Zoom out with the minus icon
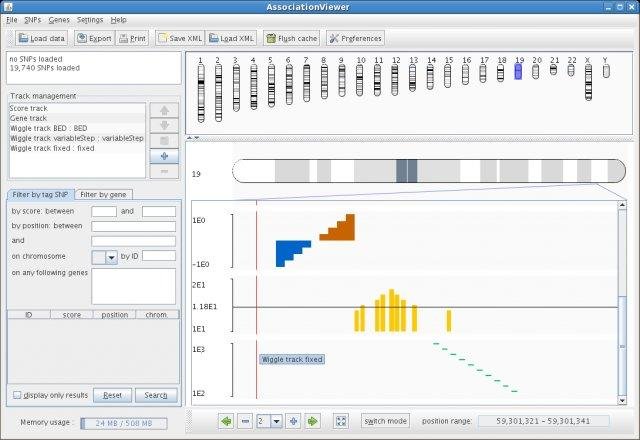This screenshot has height=440, width=640. (245, 421)
